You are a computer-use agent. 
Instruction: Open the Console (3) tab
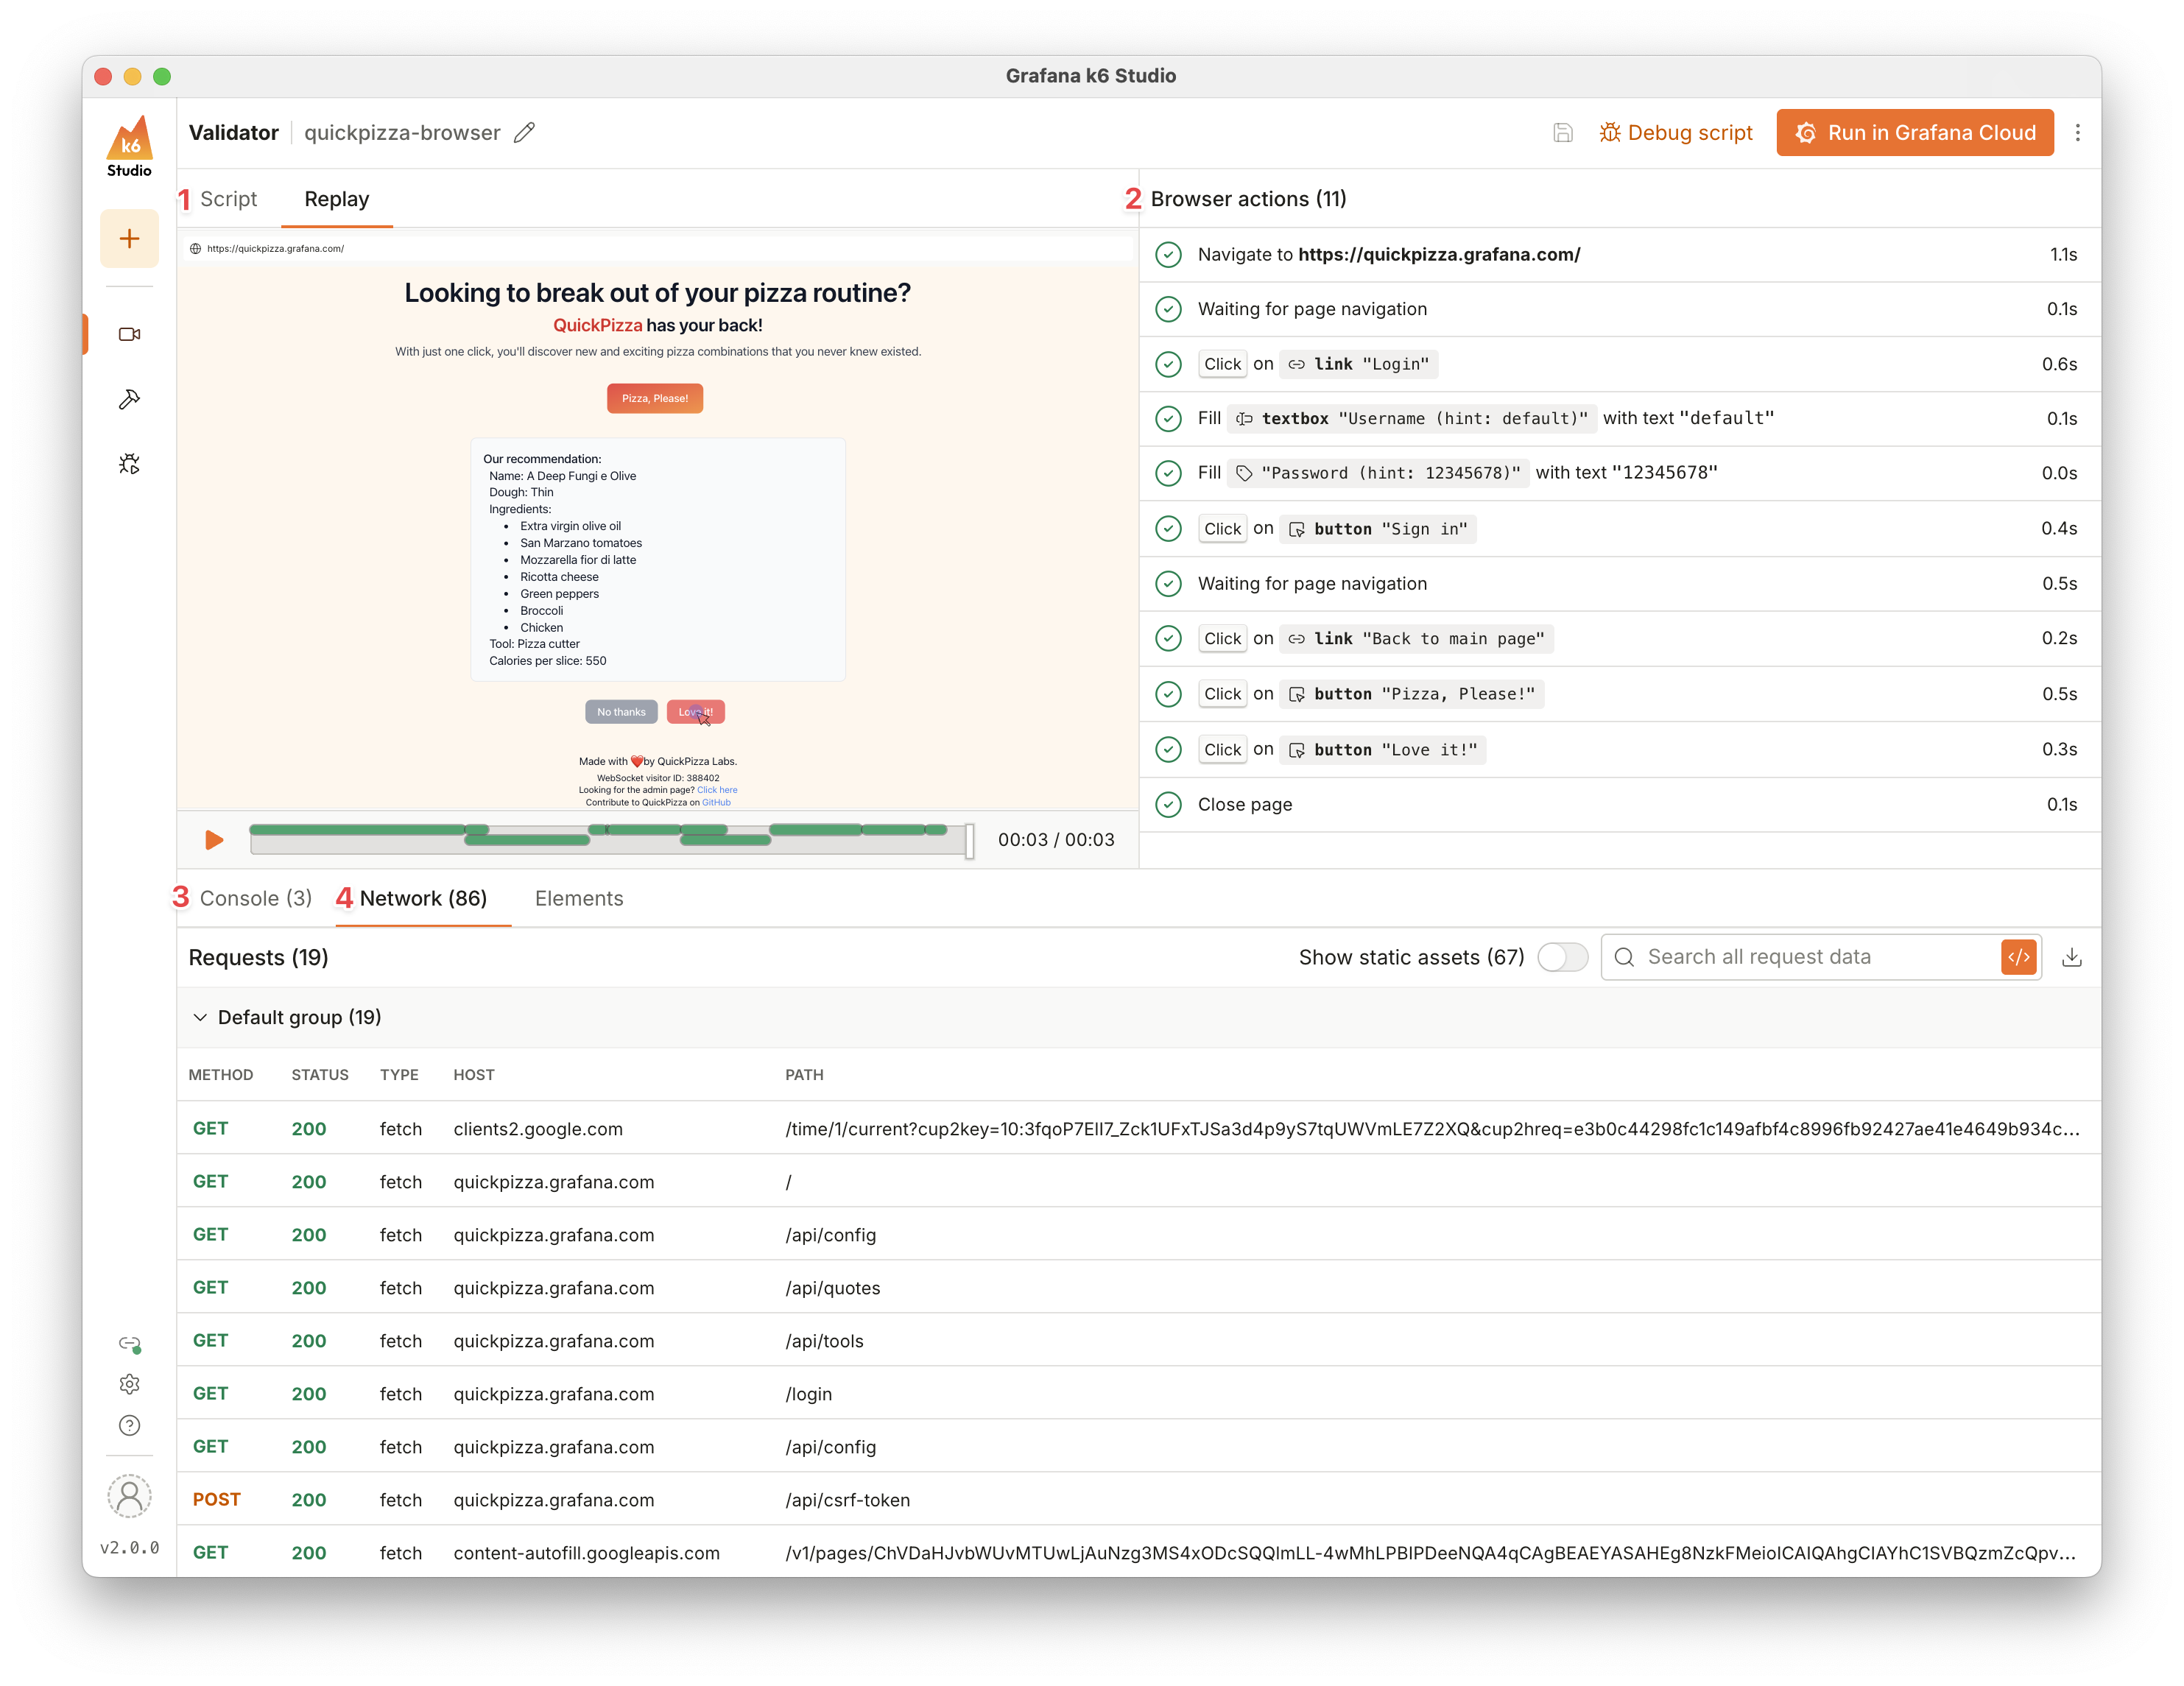(256, 898)
